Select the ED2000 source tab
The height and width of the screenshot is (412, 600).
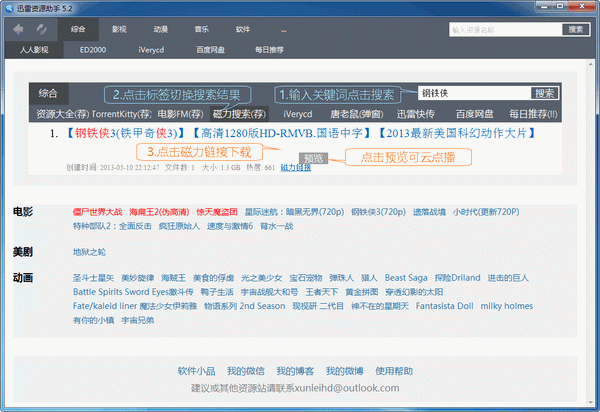[x=93, y=50]
